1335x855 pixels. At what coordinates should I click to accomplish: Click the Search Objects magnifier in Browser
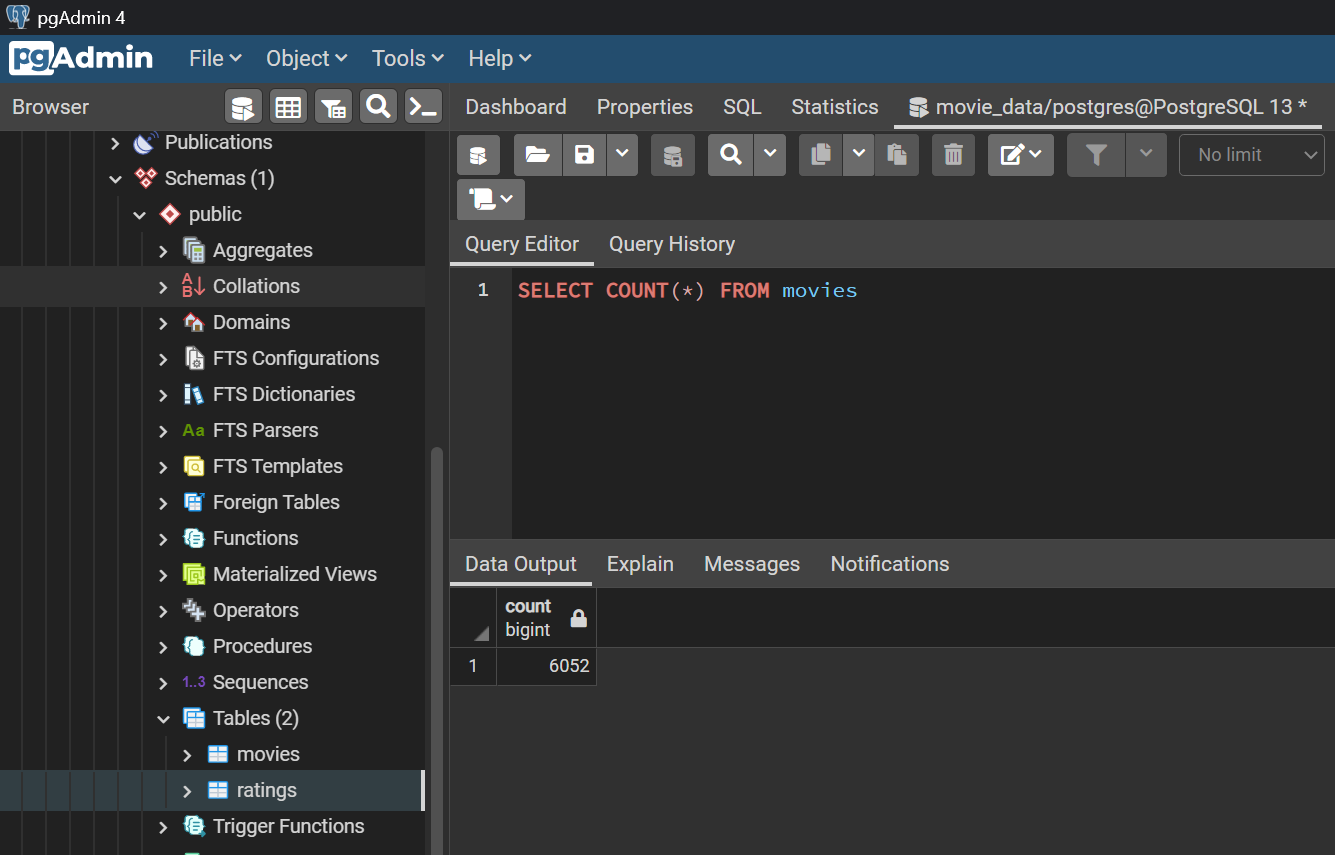point(378,107)
